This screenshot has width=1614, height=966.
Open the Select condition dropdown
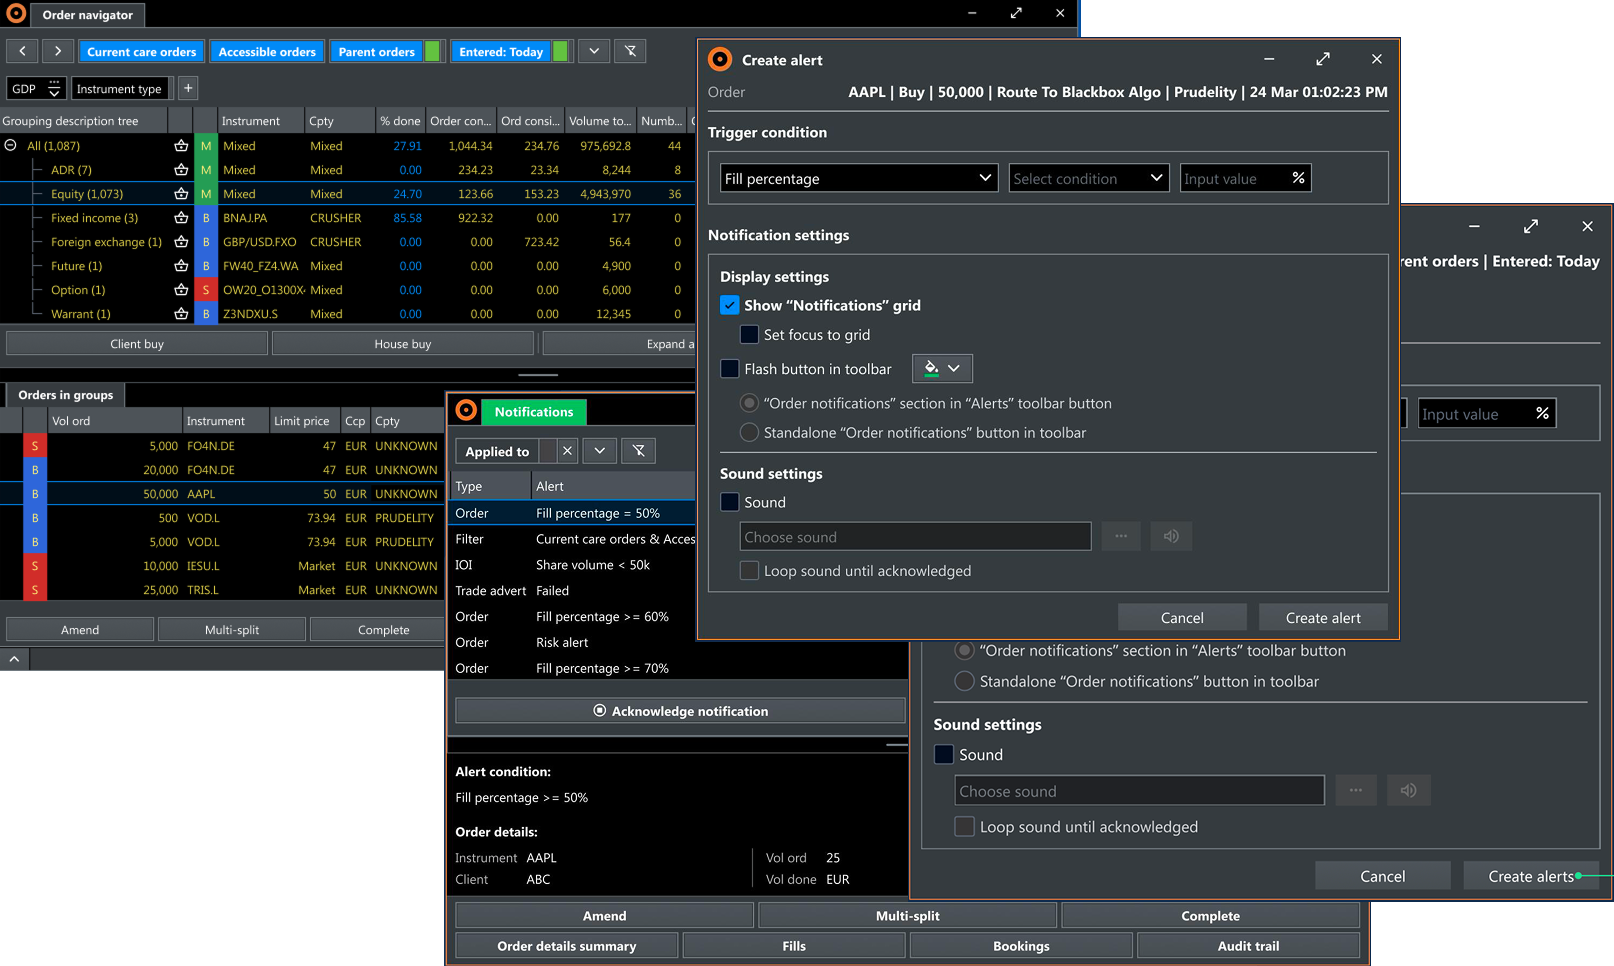(1088, 178)
